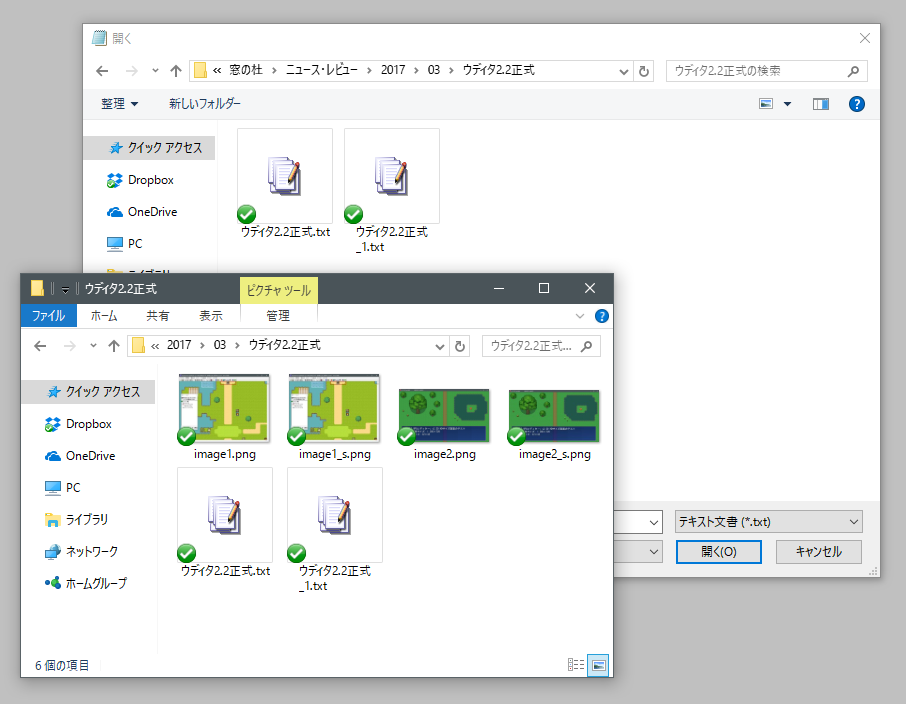Open file type テキスト文書 (*.txt) dropdown

tap(768, 522)
